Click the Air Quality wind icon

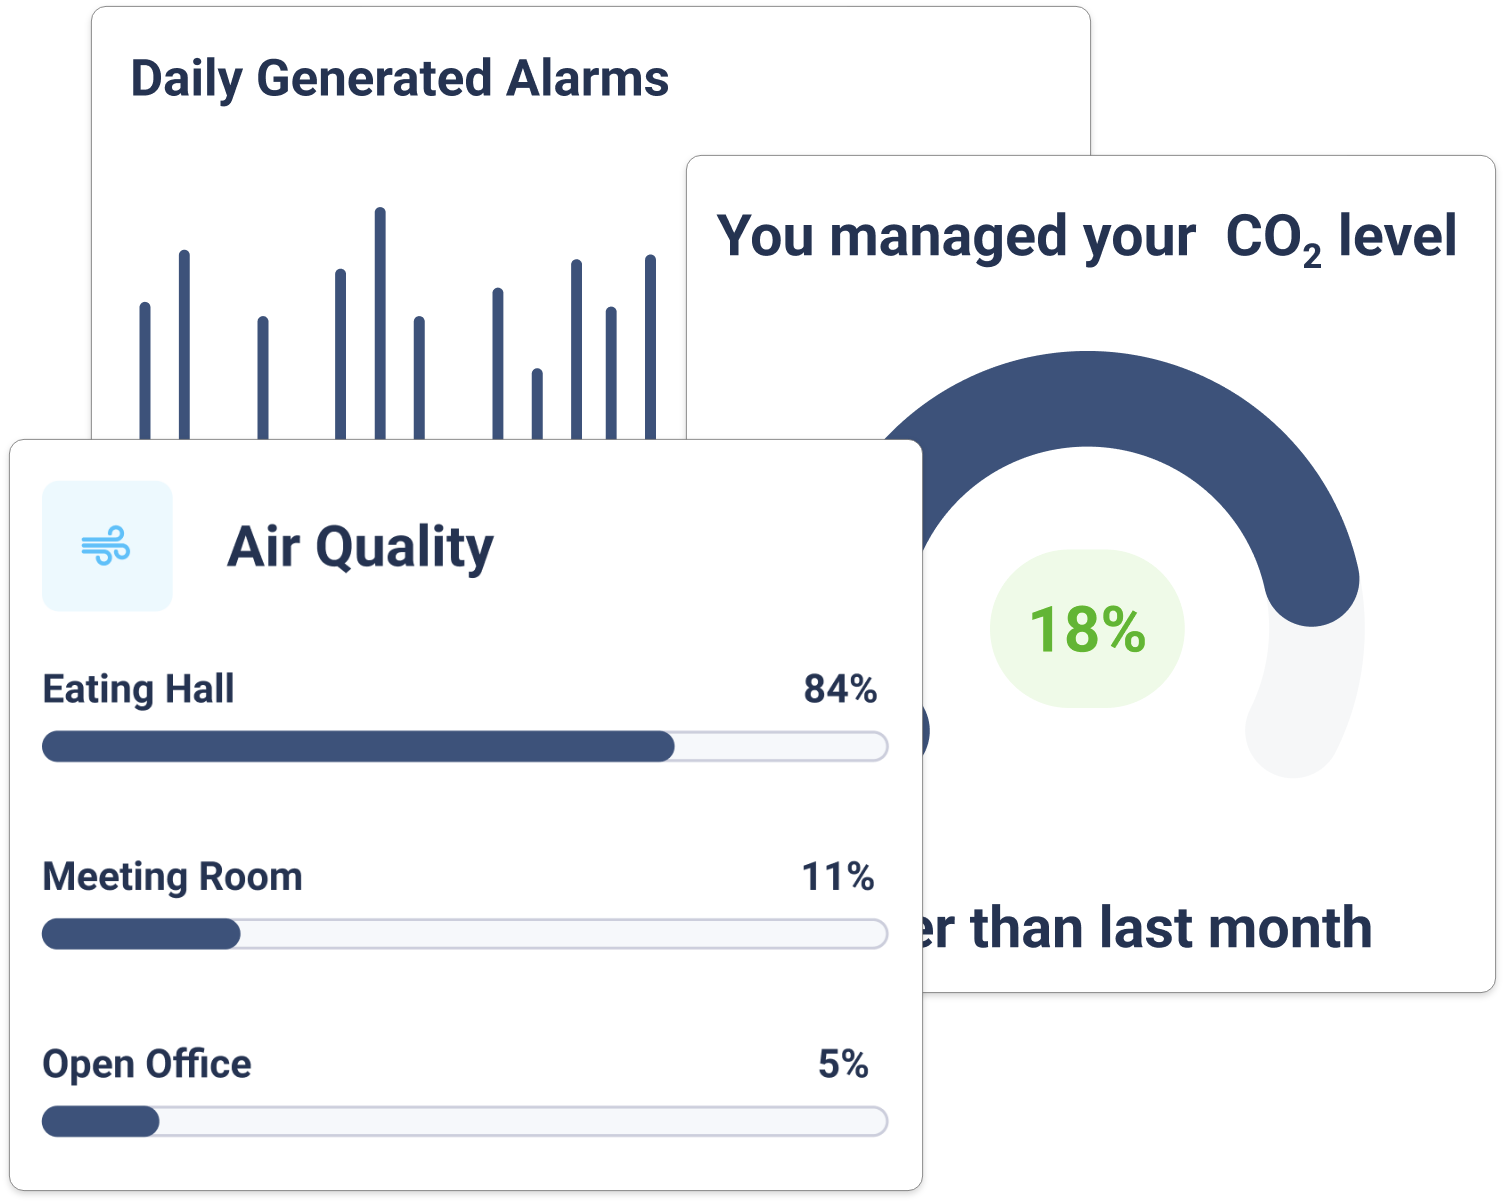106,546
